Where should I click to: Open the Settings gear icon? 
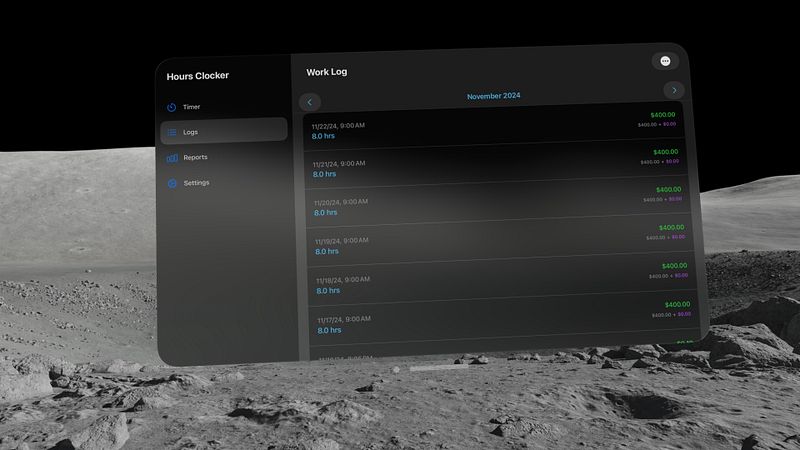172,183
